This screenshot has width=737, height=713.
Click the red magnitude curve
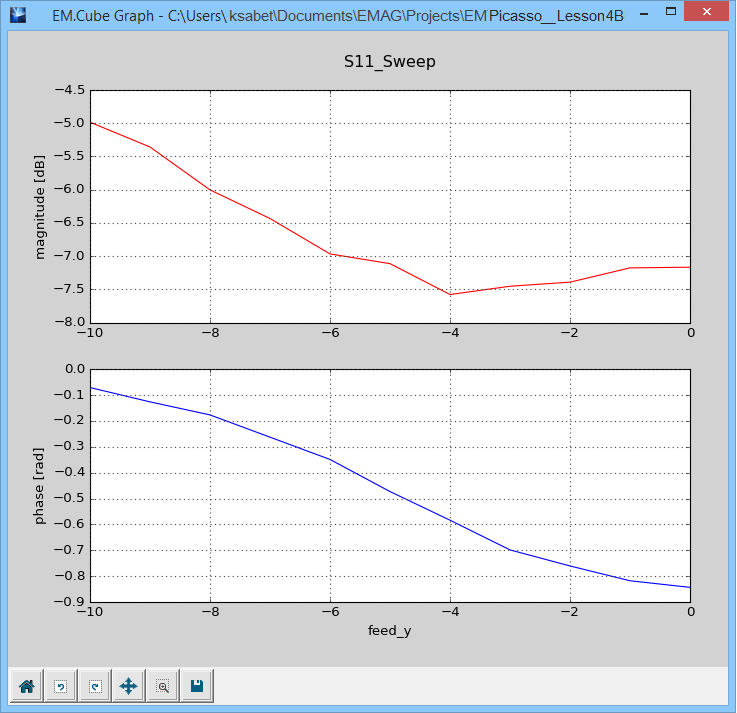[x=270, y=218]
